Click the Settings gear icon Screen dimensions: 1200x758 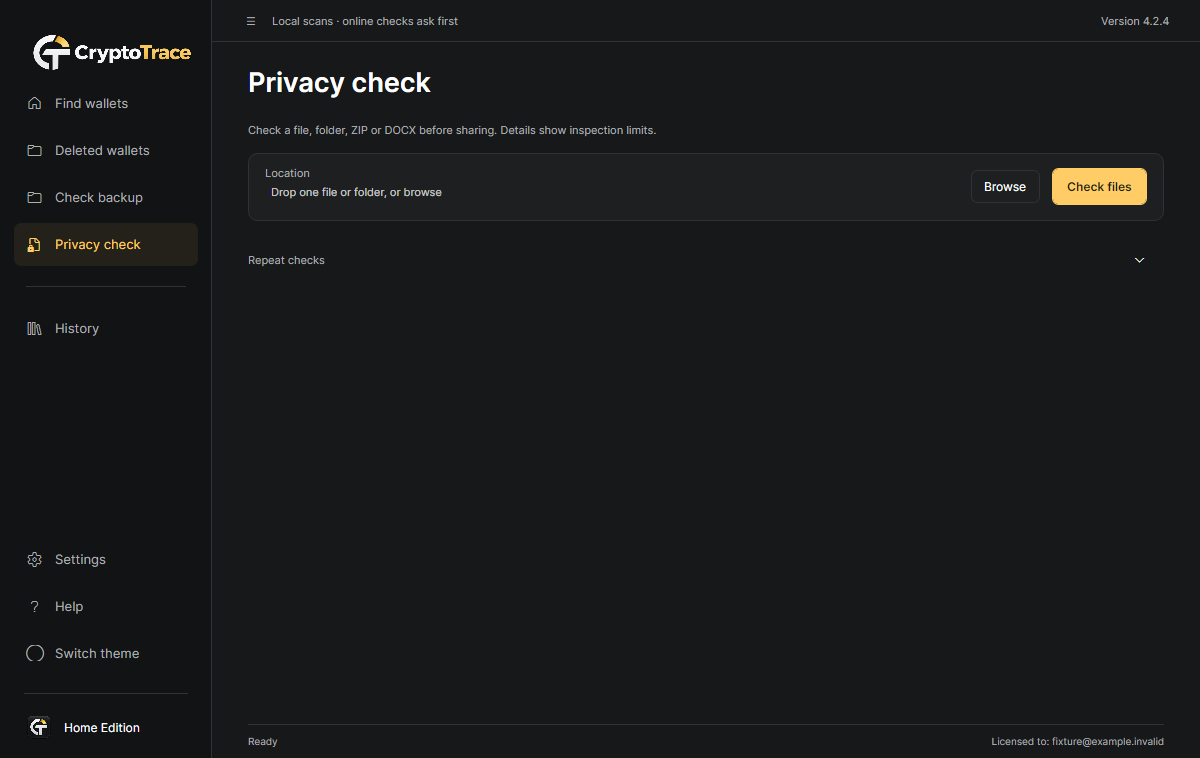click(x=35, y=559)
